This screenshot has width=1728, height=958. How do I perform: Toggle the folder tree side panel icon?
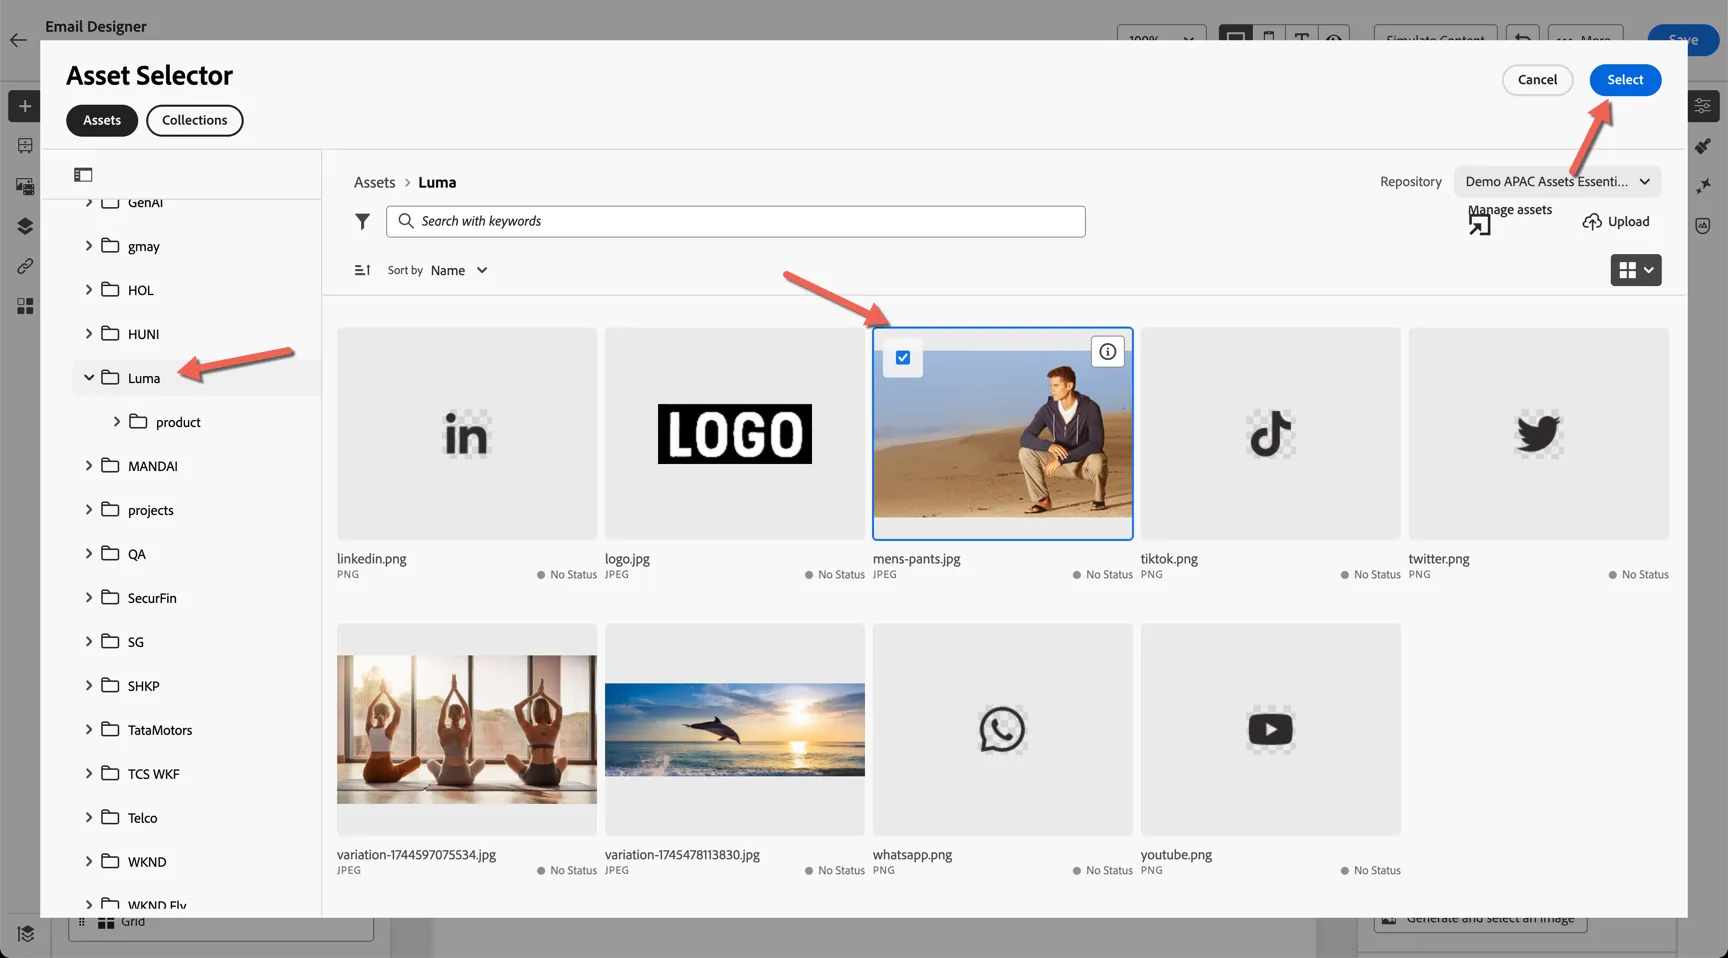(83, 175)
